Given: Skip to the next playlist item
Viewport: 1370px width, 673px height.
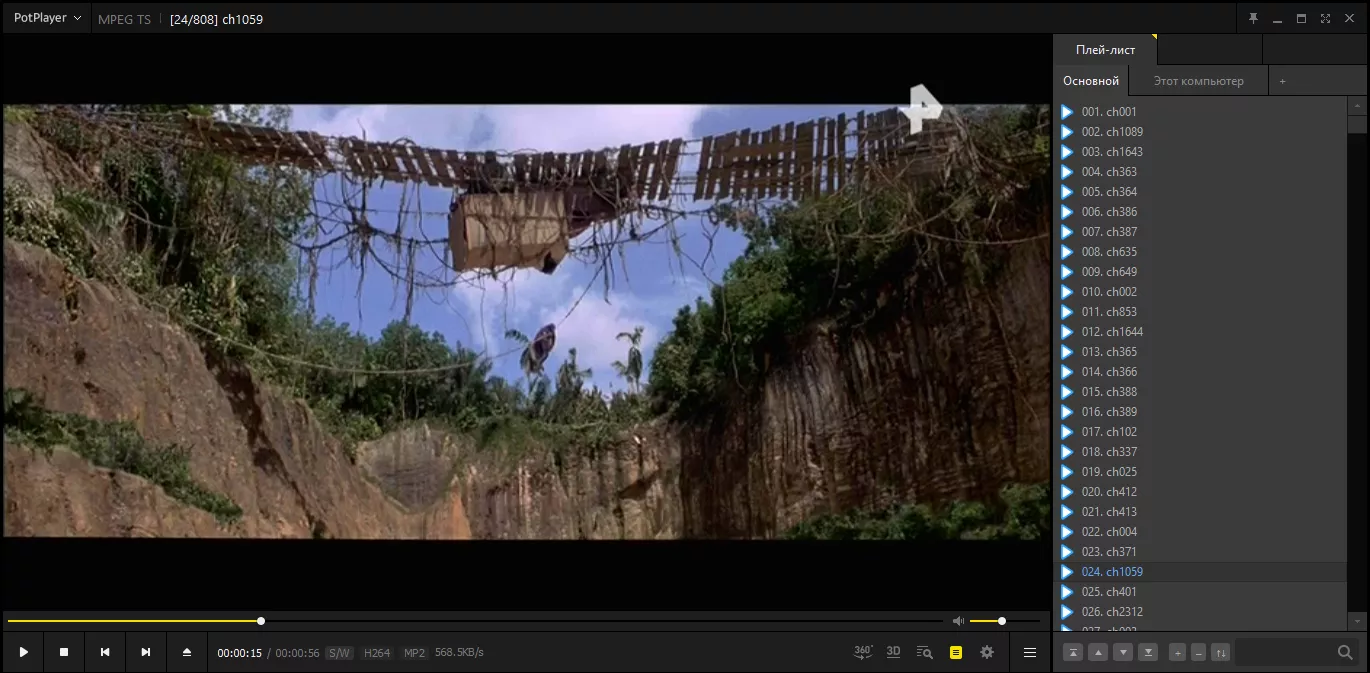Looking at the screenshot, I should click(x=146, y=652).
